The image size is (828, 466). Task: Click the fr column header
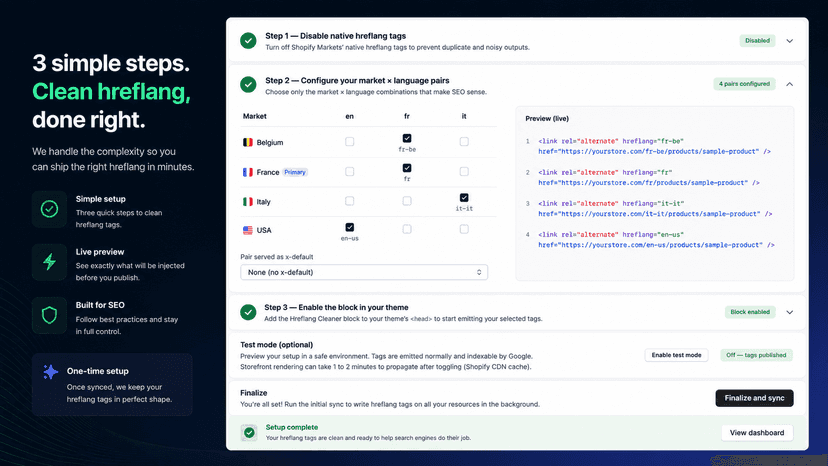pos(407,116)
